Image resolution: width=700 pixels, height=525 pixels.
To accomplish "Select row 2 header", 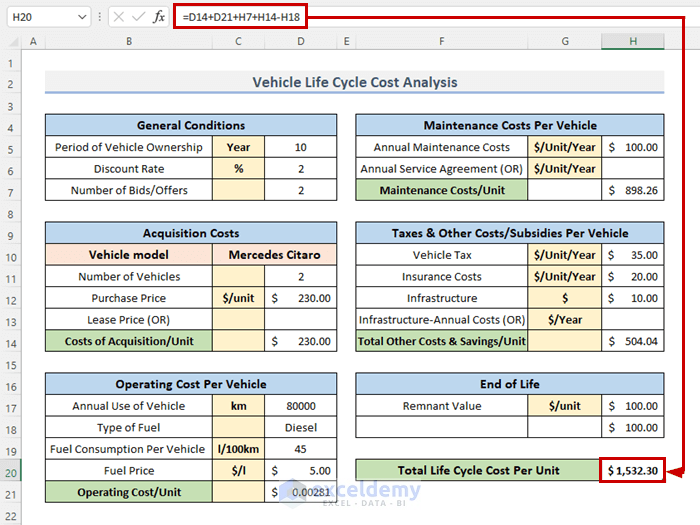I will point(11,83).
